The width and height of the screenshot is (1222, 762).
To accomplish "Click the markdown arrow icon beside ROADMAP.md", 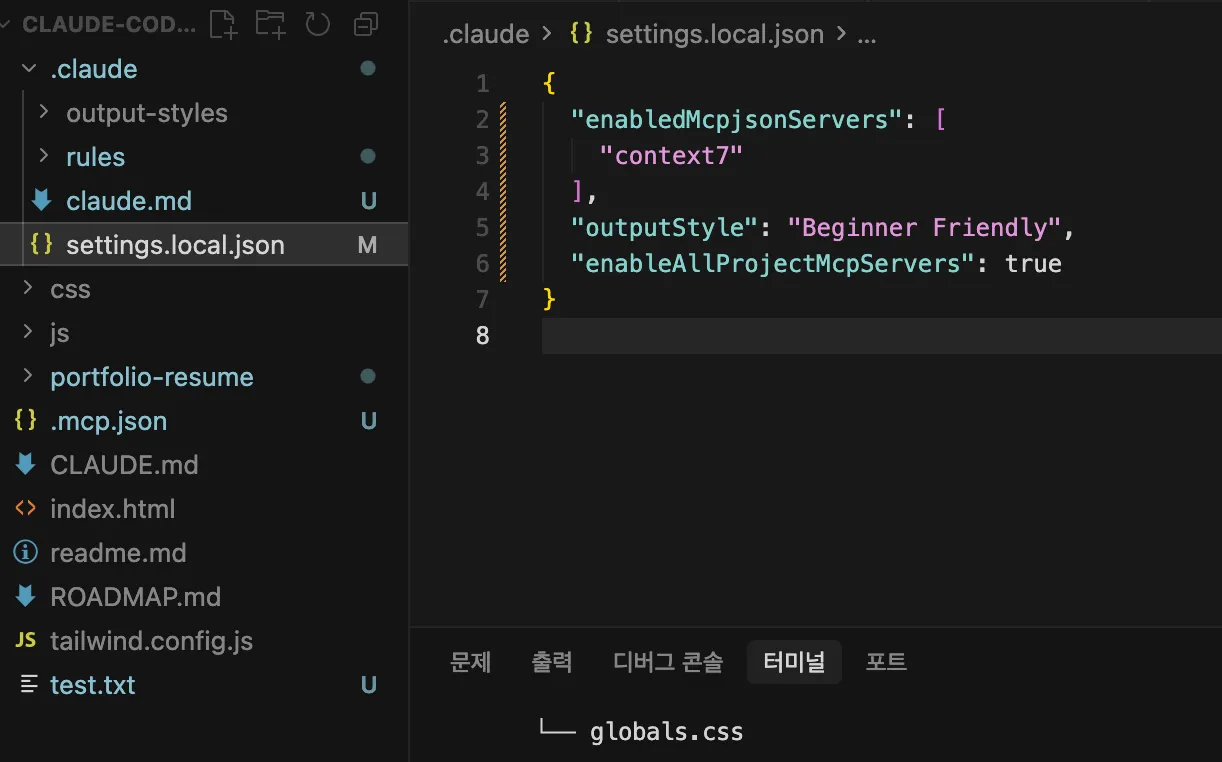I will 26,596.
